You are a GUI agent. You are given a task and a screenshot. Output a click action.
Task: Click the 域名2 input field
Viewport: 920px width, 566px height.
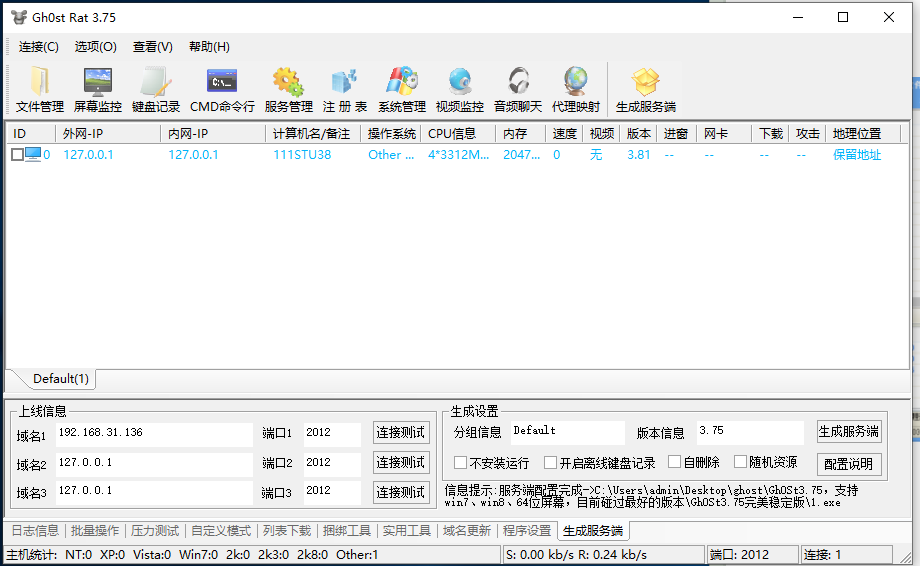(x=154, y=464)
